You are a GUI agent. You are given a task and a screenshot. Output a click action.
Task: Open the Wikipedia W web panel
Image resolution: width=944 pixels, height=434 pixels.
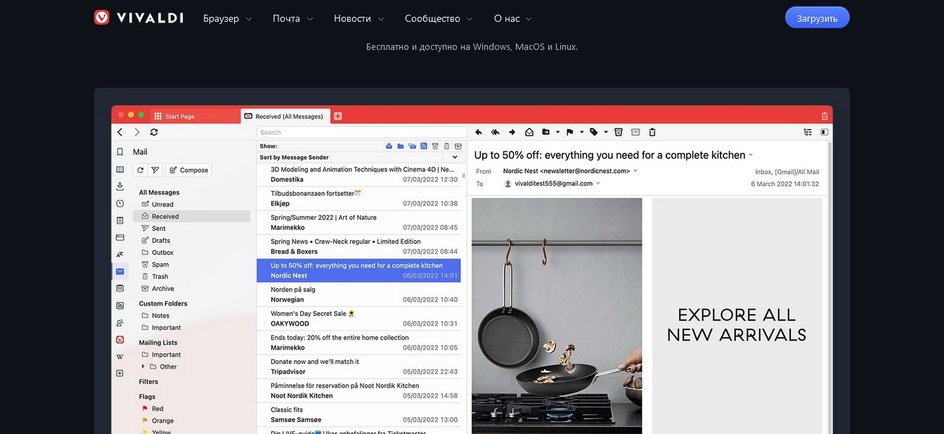coord(120,356)
